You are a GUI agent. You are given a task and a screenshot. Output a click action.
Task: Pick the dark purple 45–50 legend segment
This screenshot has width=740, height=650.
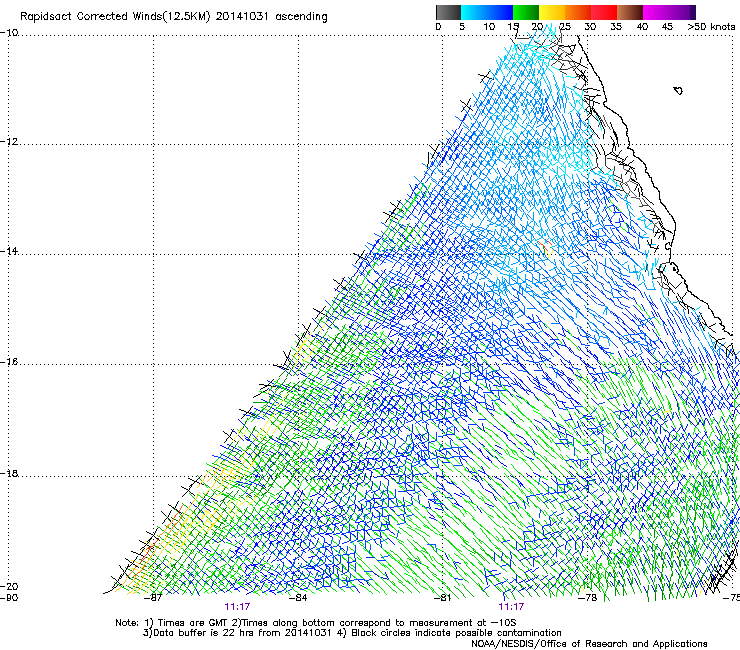pyautogui.click(x=682, y=12)
